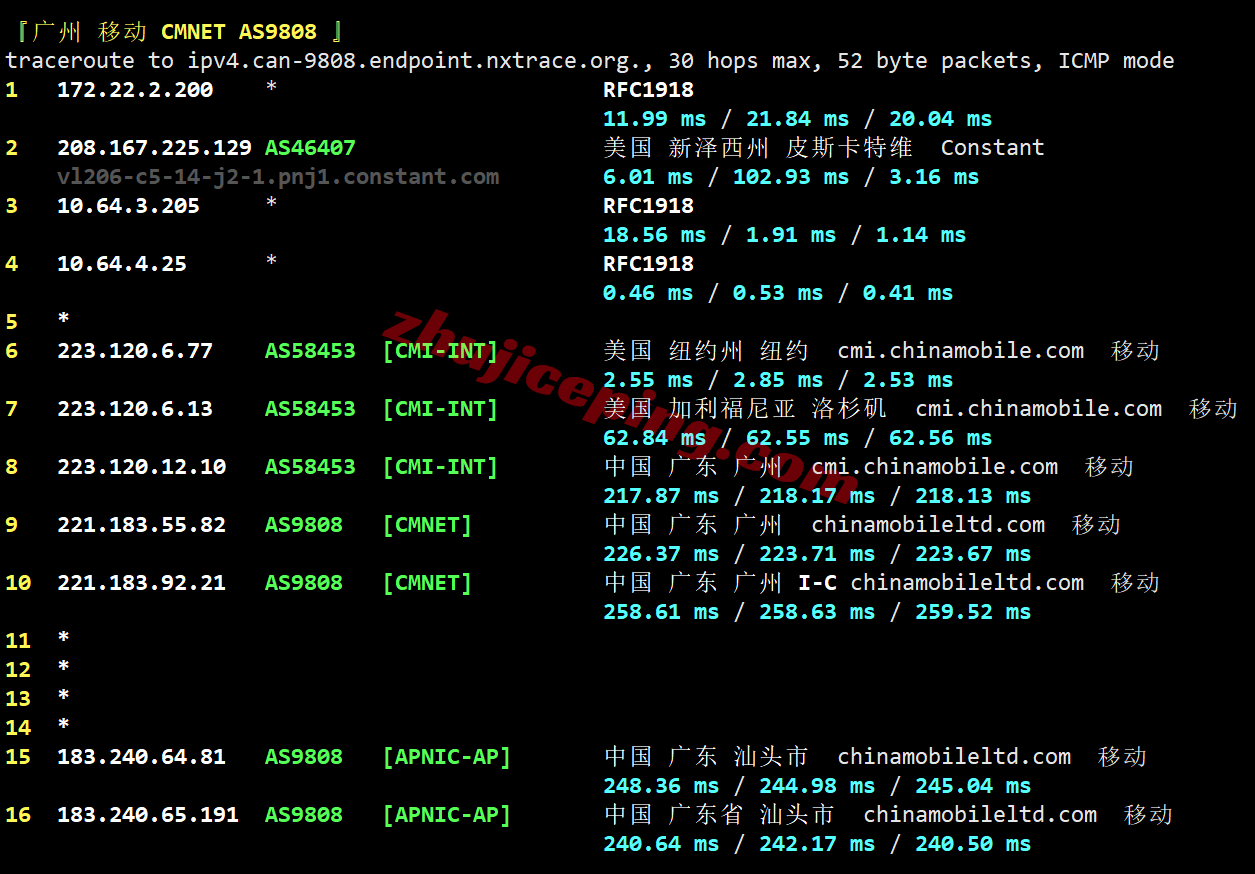Click hop number 12
The height and width of the screenshot is (874, 1255).
[18, 670]
